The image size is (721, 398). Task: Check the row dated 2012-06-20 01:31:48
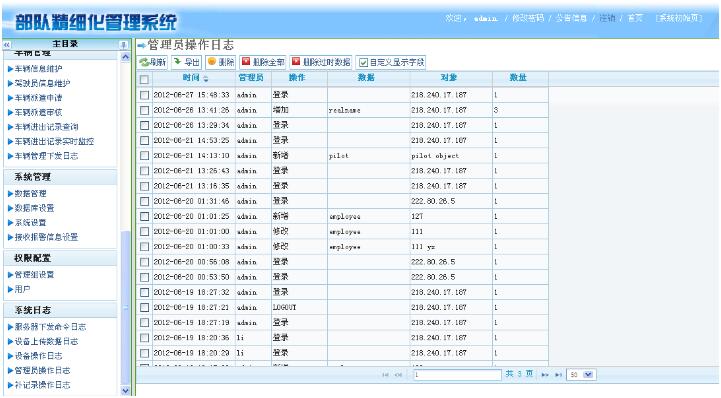(144, 201)
